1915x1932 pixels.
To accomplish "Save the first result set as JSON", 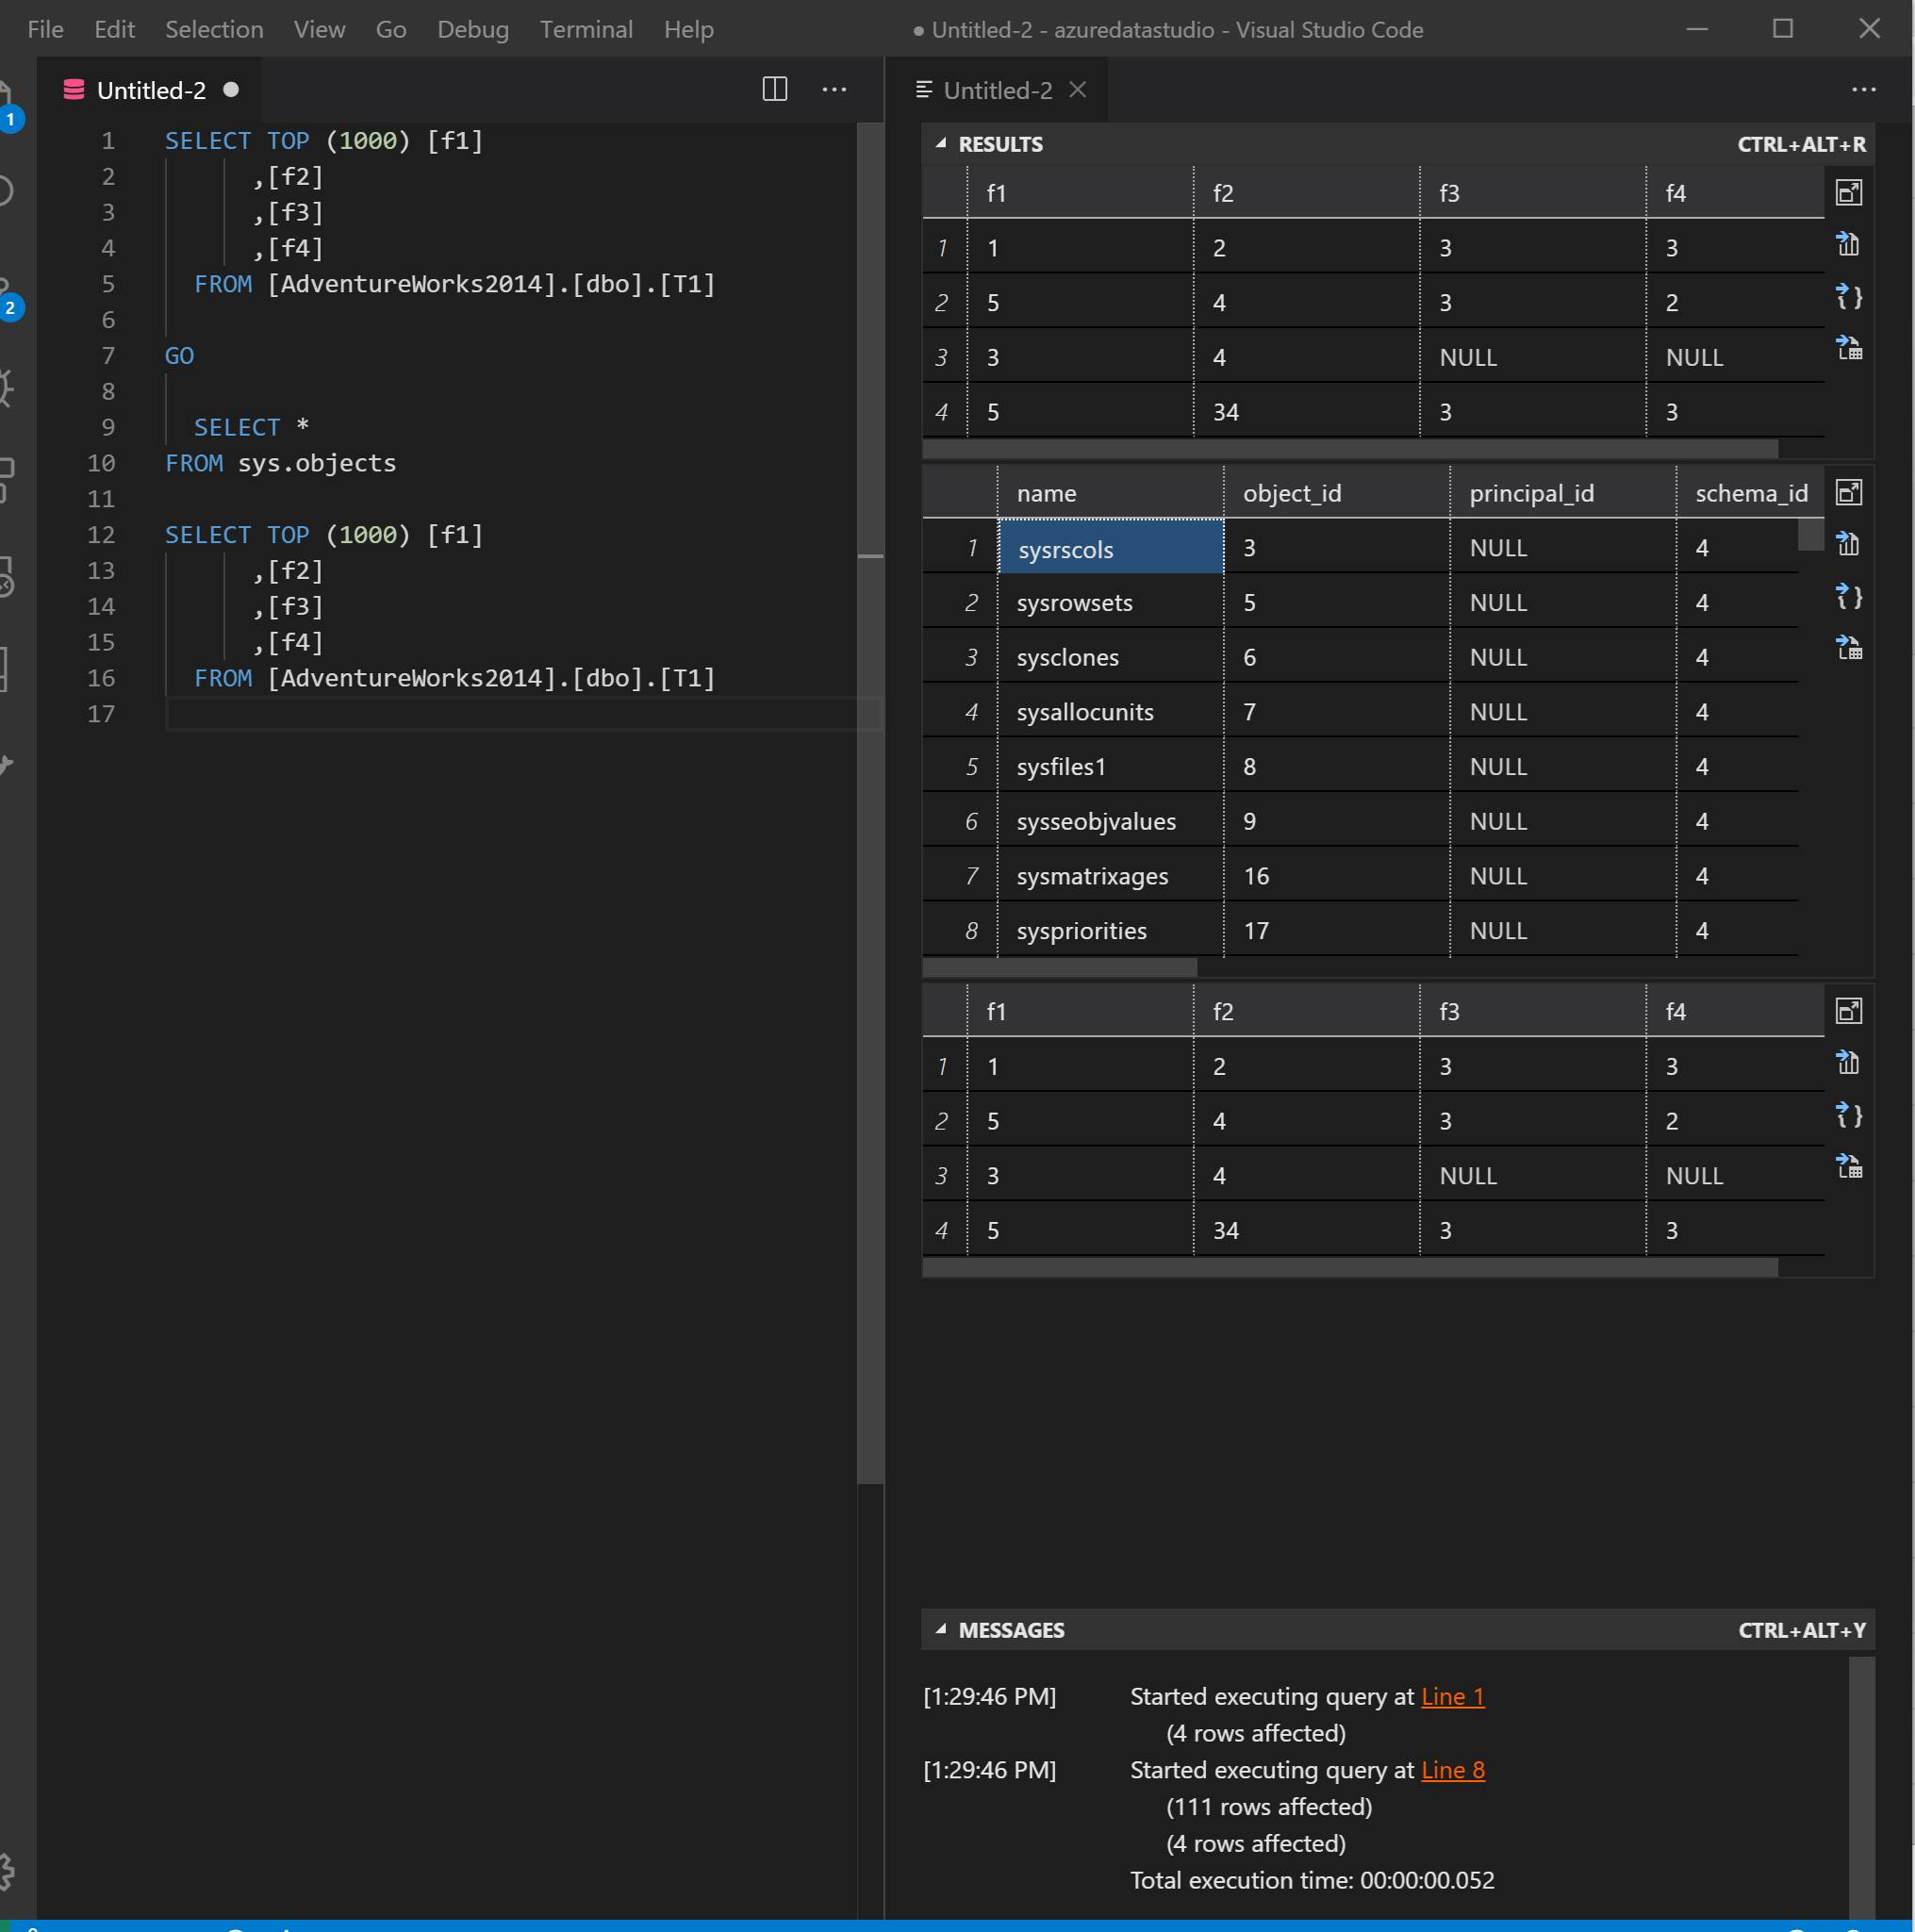I will (x=1849, y=297).
